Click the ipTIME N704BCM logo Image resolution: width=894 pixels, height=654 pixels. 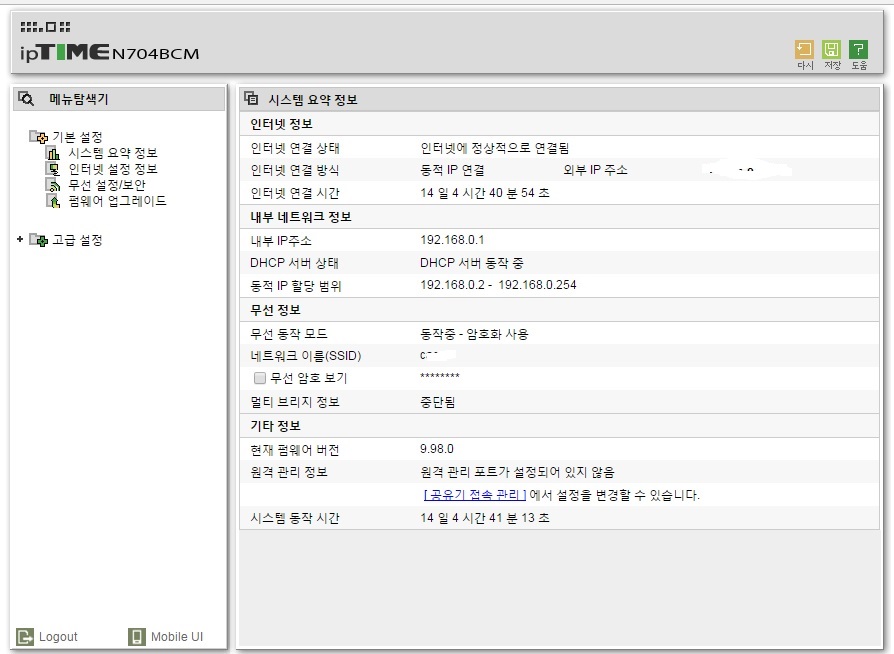point(109,53)
